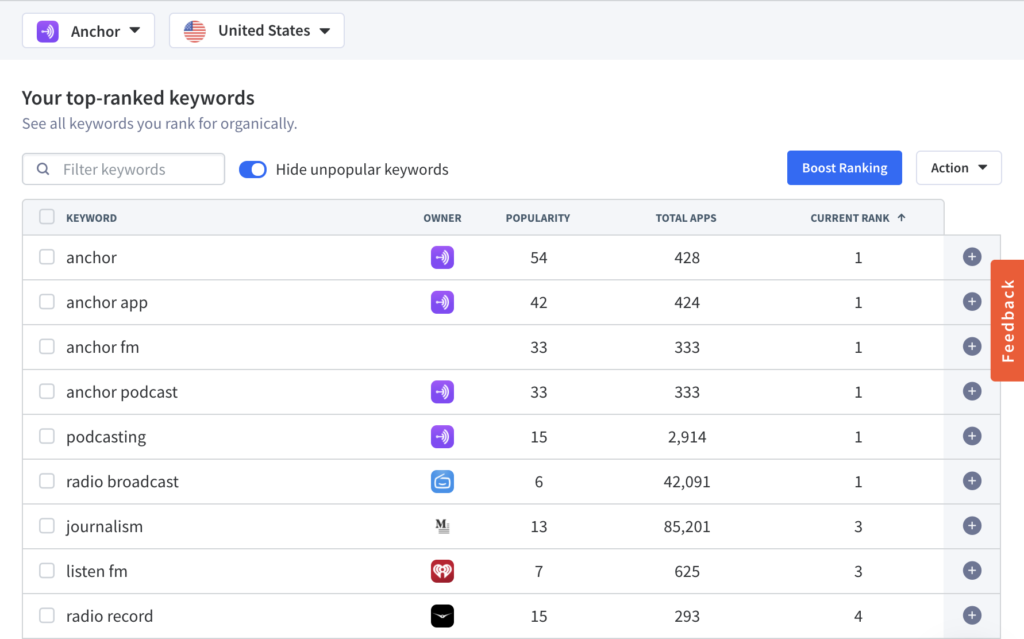
Task: Click plus icon for radio broadcast row
Action: click(x=972, y=481)
